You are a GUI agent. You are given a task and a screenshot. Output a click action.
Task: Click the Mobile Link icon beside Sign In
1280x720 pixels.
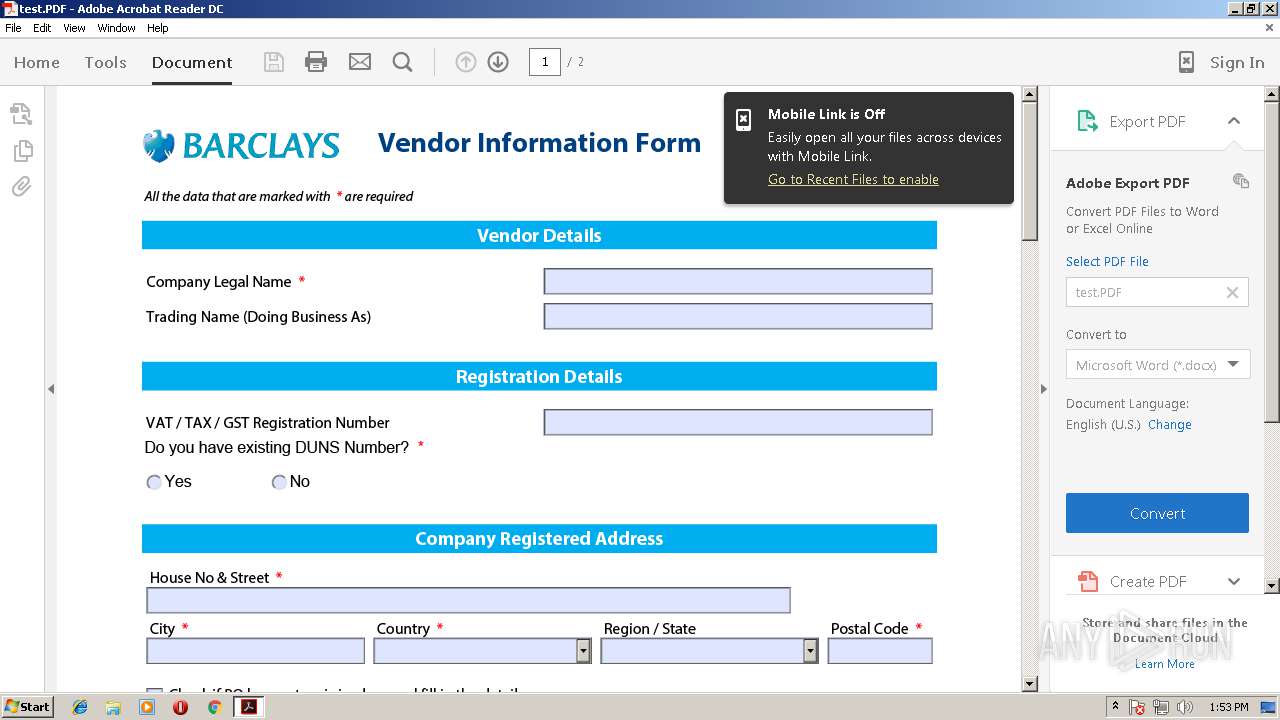(x=1186, y=62)
